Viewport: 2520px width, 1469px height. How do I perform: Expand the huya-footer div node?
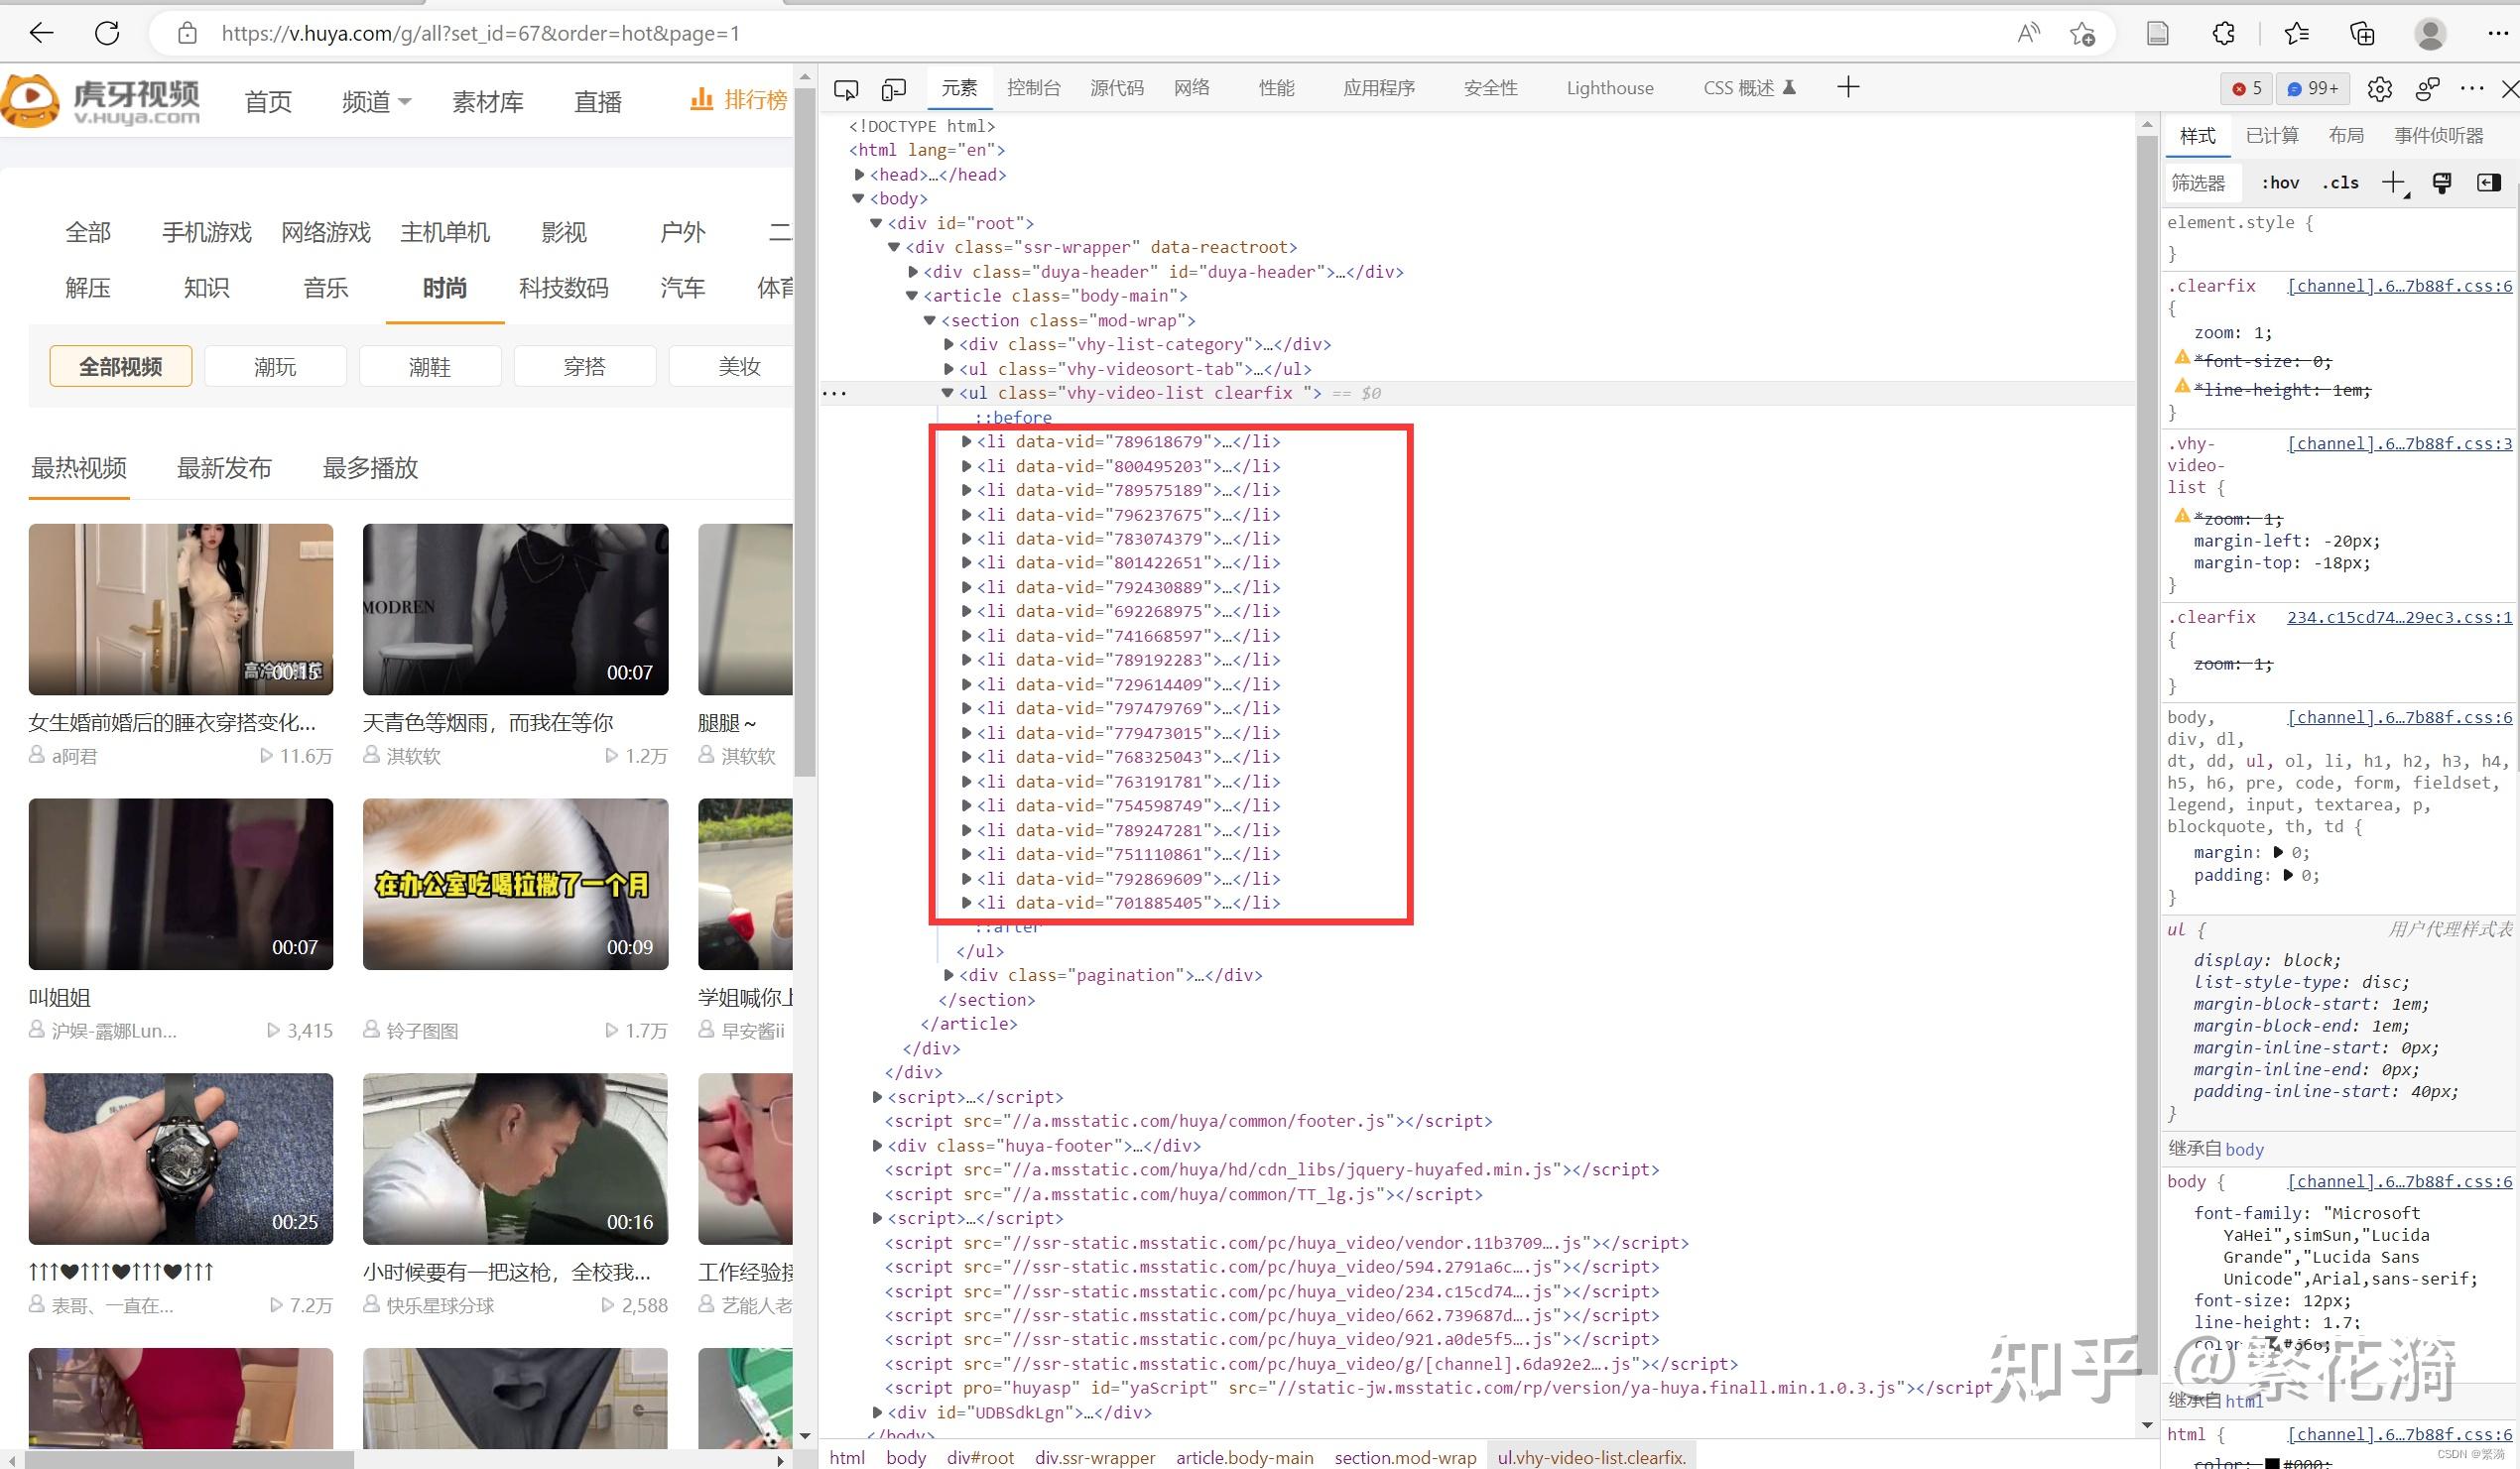click(x=877, y=1146)
